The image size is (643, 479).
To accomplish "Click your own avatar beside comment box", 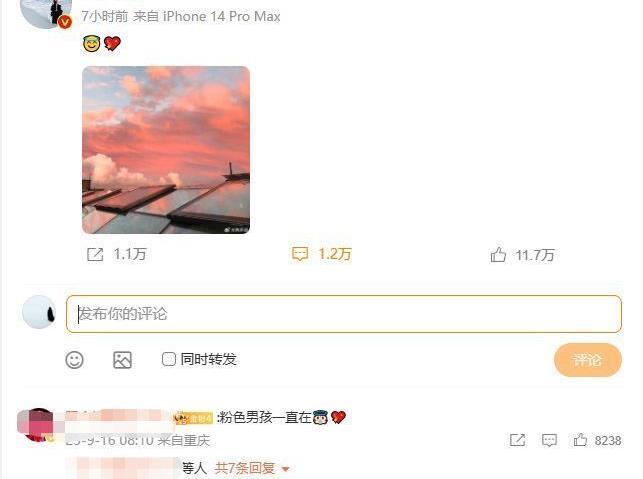I will [39, 312].
